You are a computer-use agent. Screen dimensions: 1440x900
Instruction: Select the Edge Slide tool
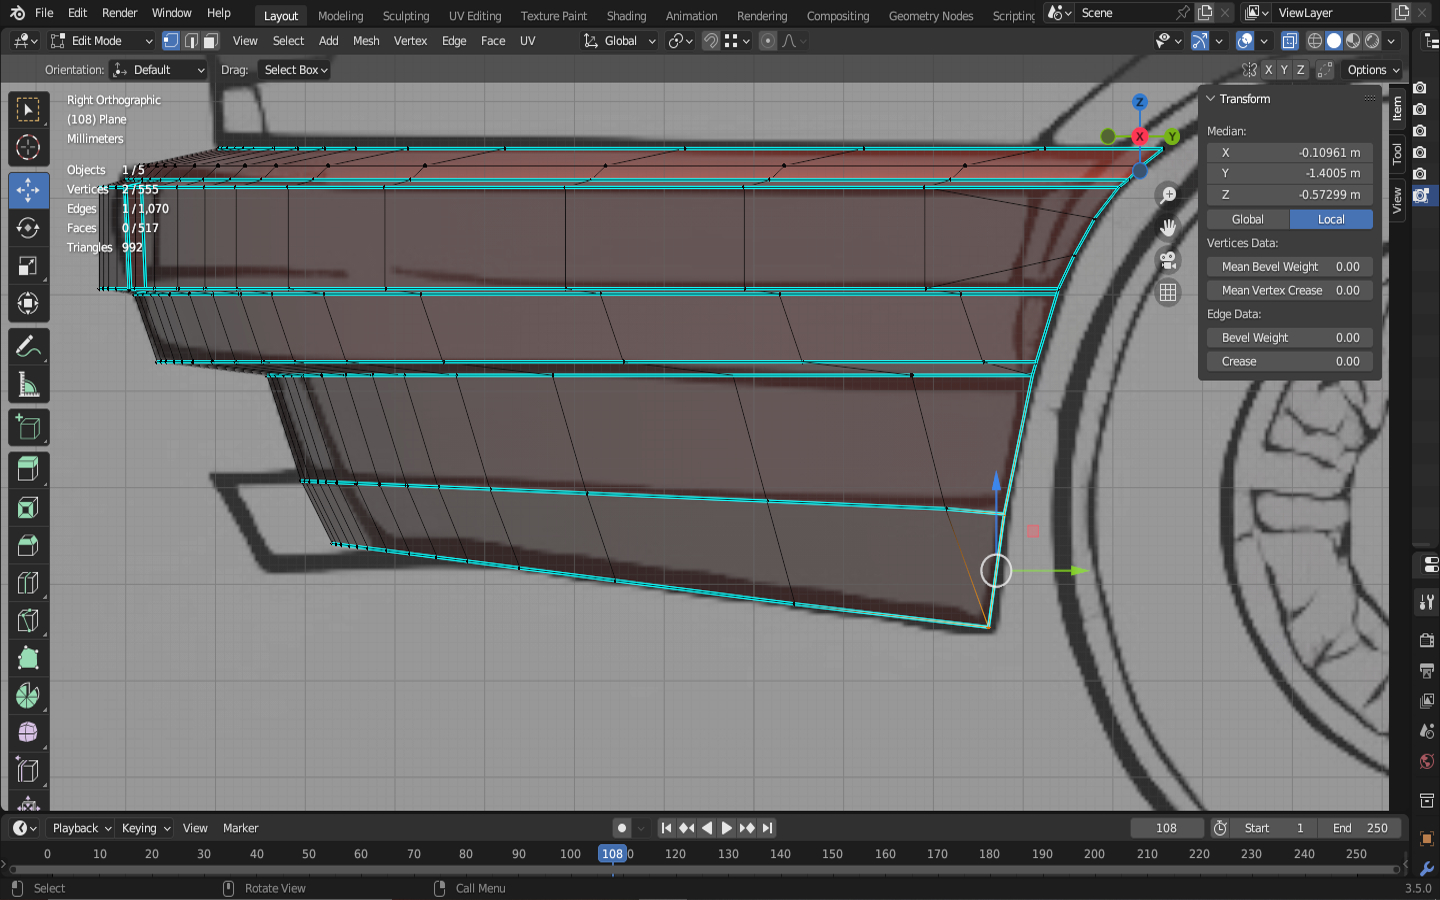[x=28, y=771]
